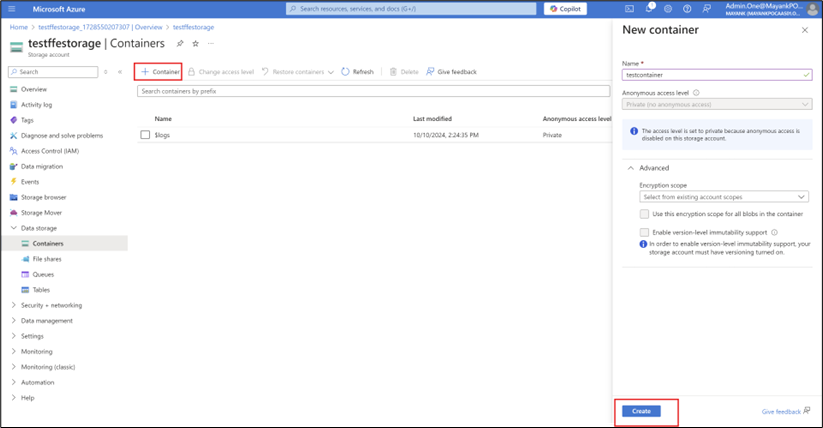Sort by the Last modified column header
Screen dimensions: 823x428
pyautogui.click(x=432, y=119)
